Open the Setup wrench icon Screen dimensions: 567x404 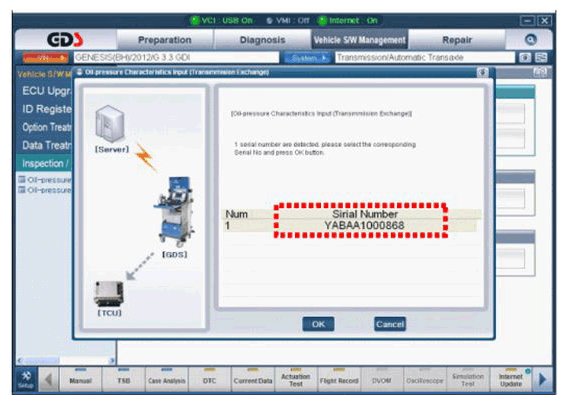click(x=26, y=379)
